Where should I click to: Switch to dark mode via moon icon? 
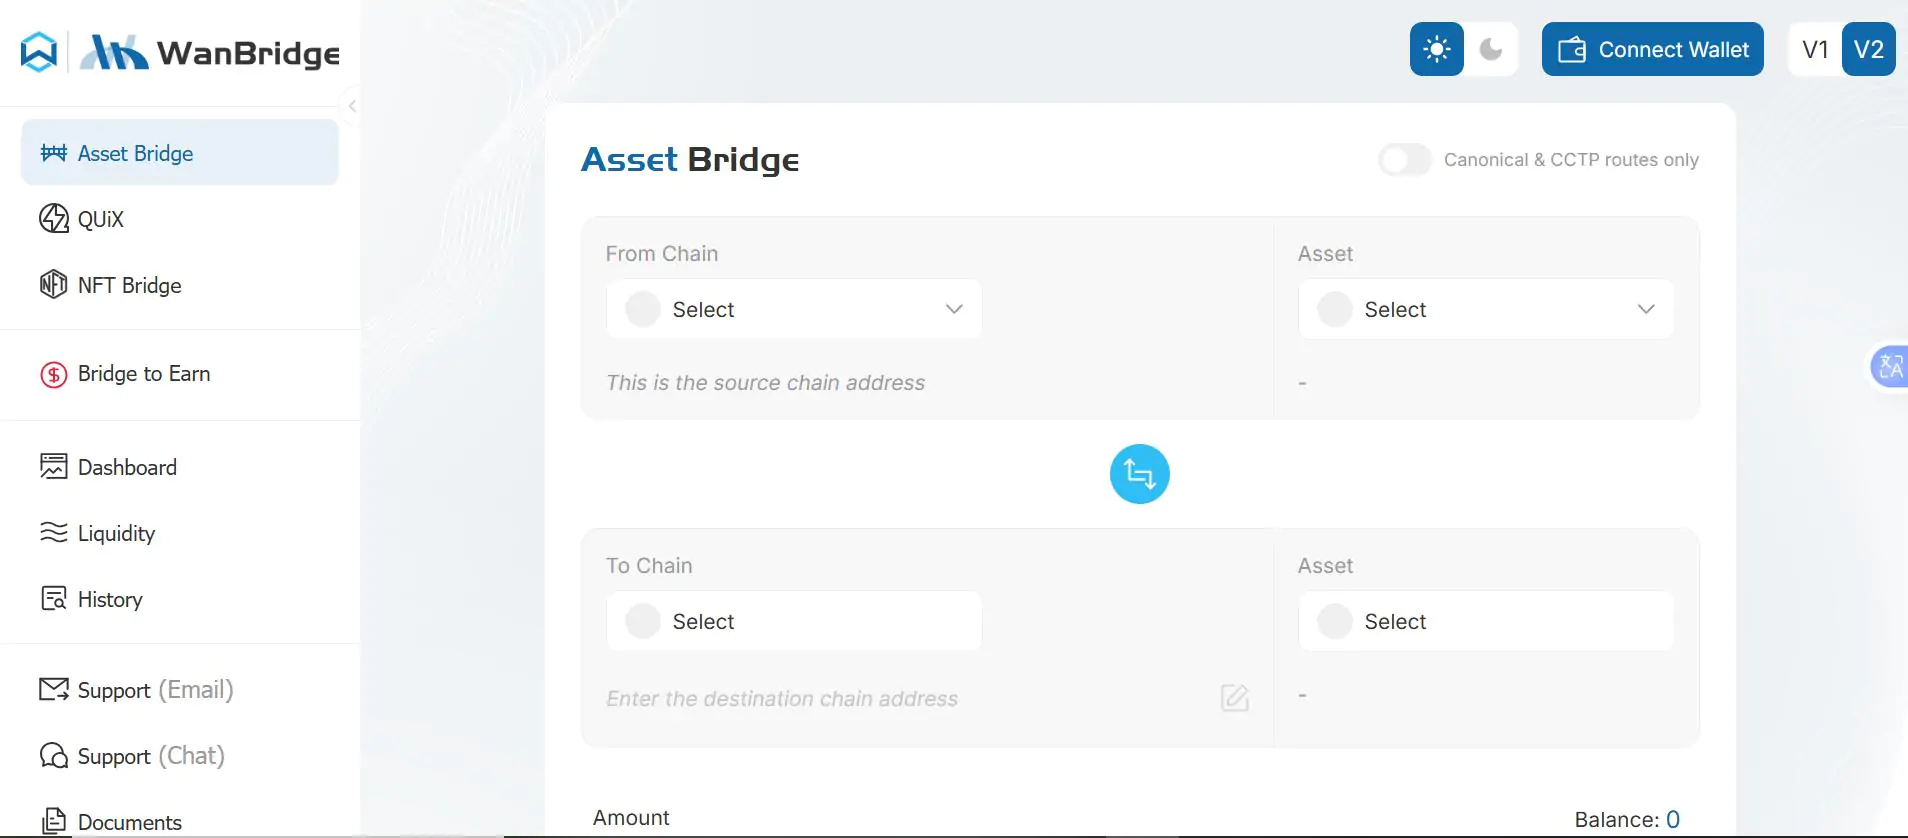tap(1492, 49)
